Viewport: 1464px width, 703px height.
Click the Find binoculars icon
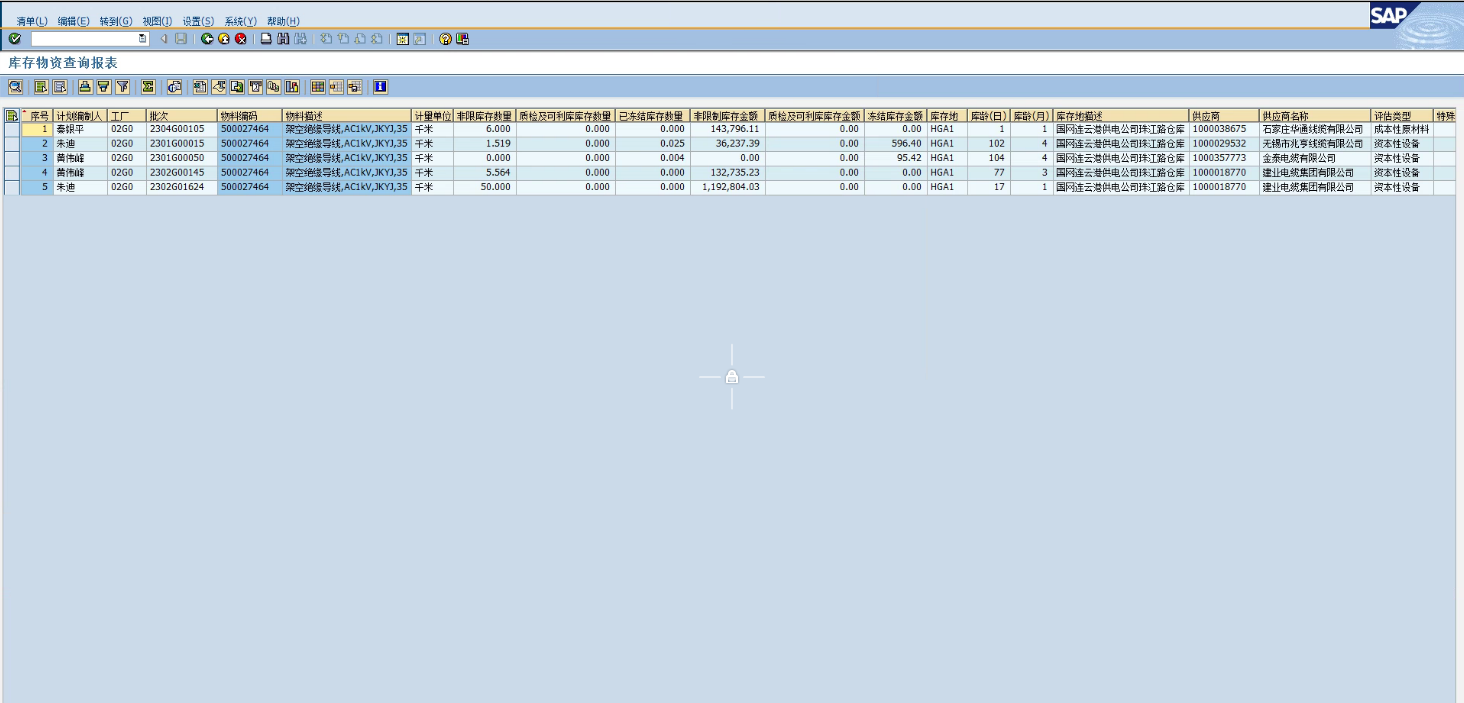283,39
